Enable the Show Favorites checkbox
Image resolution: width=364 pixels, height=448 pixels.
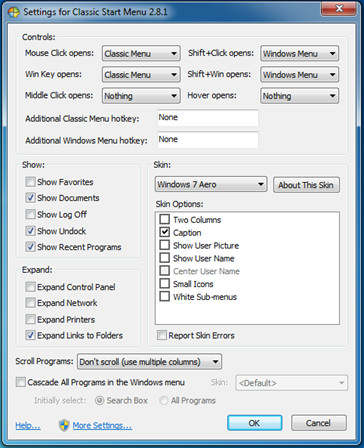tap(30, 182)
